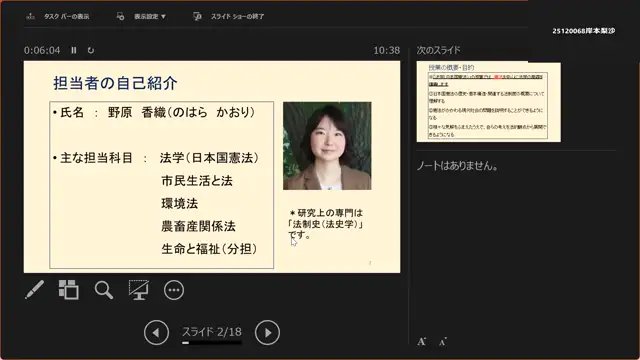Click the 法学(日本国憲法) line
This screenshot has width=640, height=360.
tap(209, 158)
